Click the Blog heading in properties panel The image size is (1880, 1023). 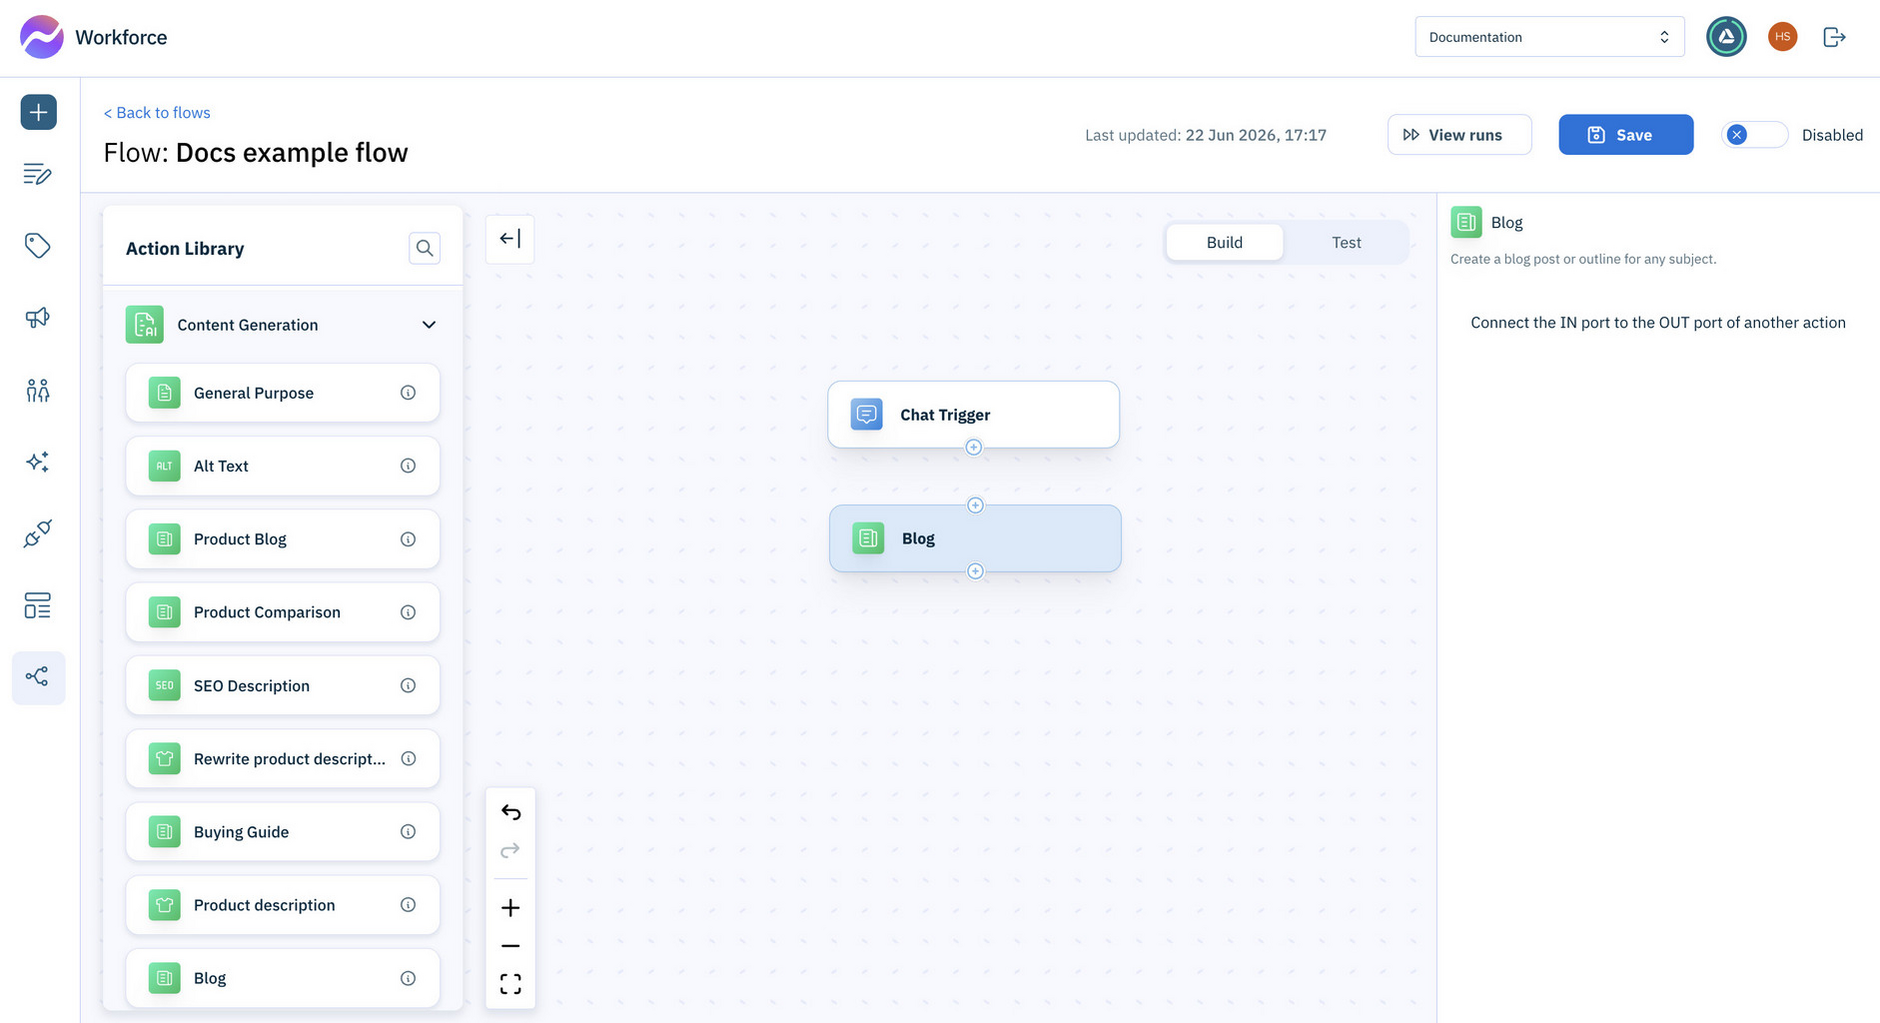coord(1506,222)
